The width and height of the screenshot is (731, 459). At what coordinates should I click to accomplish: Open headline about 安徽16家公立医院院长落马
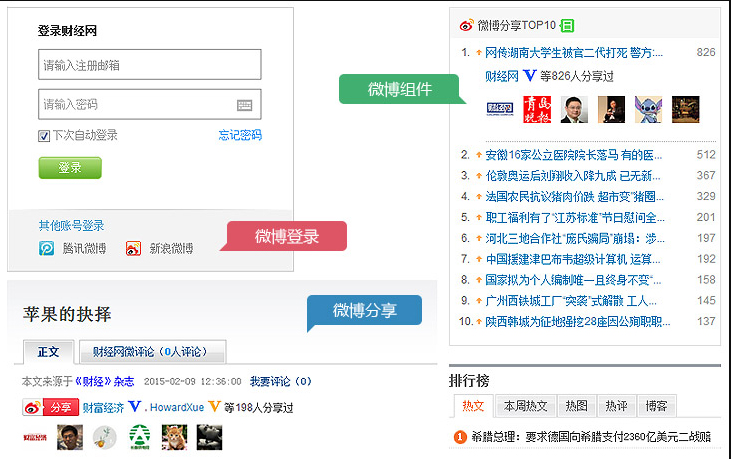click(573, 155)
